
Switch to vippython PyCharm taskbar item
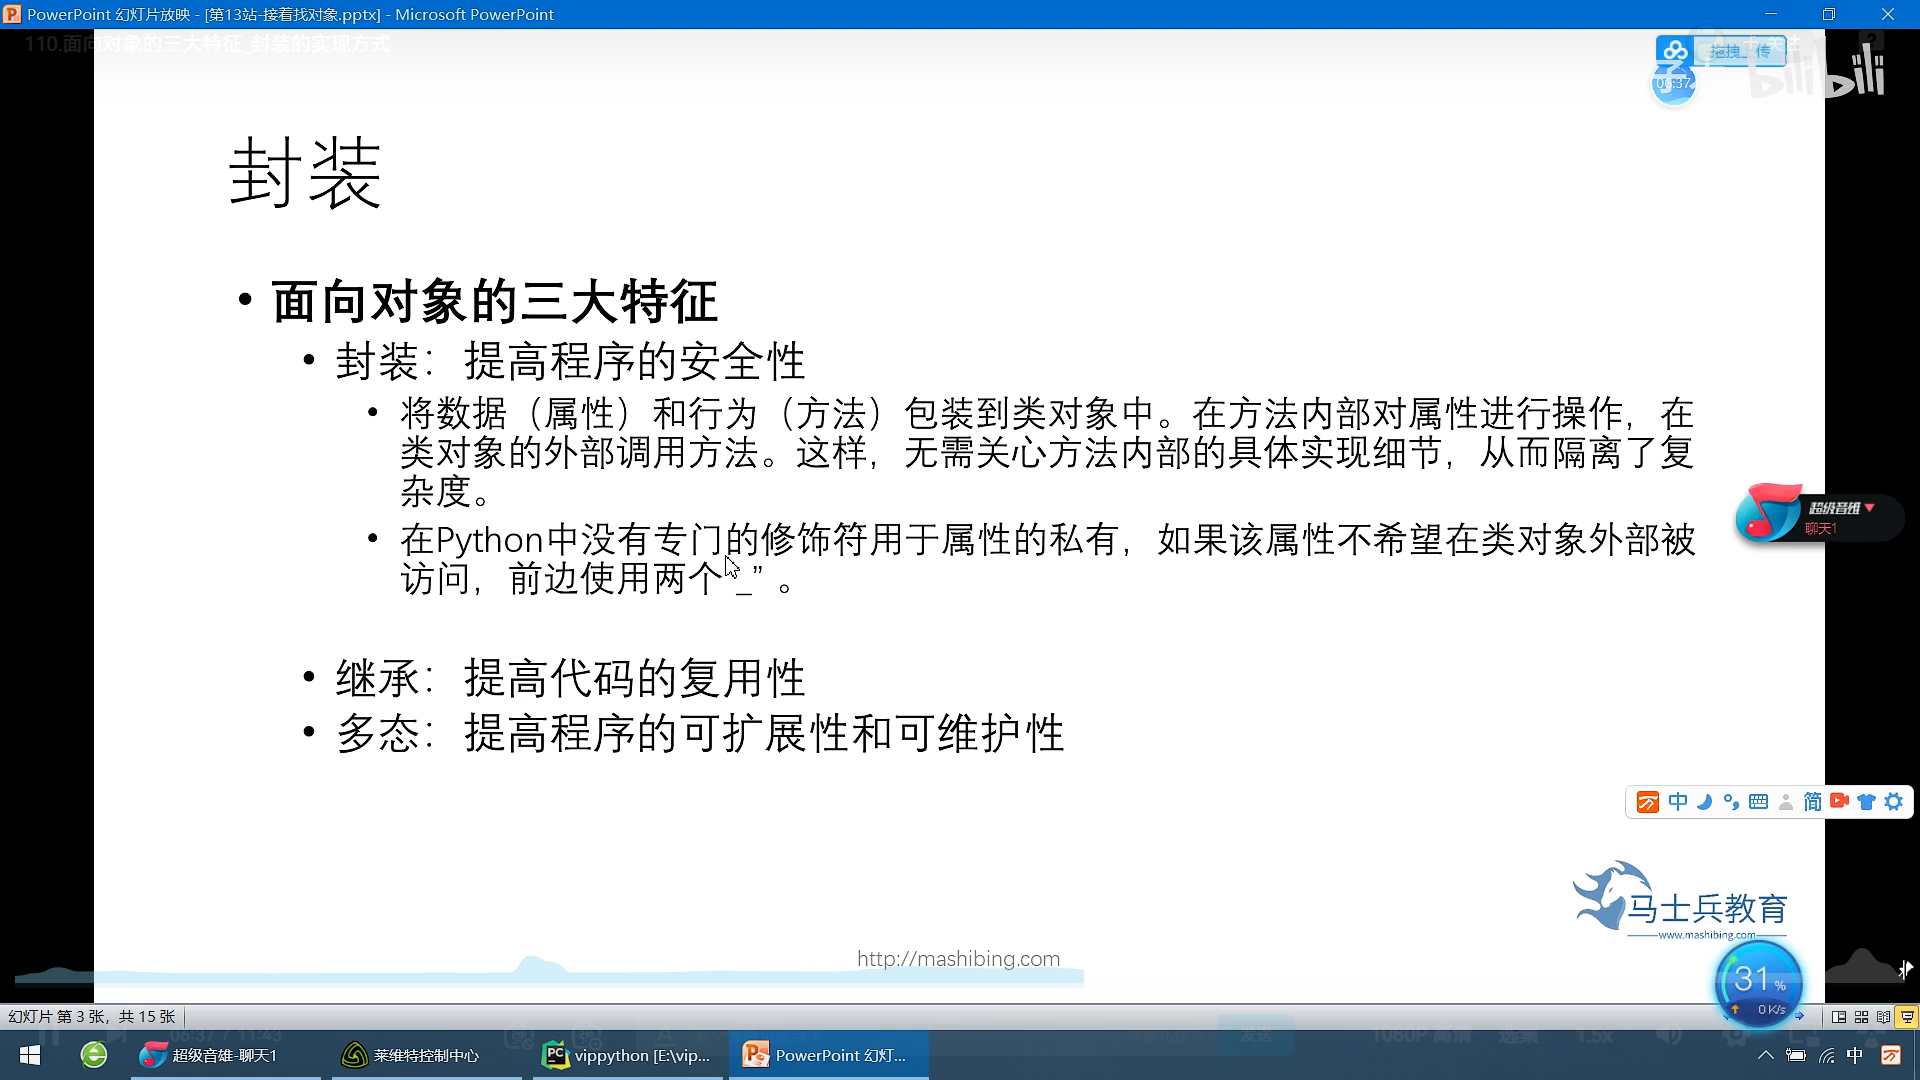pyautogui.click(x=628, y=1055)
